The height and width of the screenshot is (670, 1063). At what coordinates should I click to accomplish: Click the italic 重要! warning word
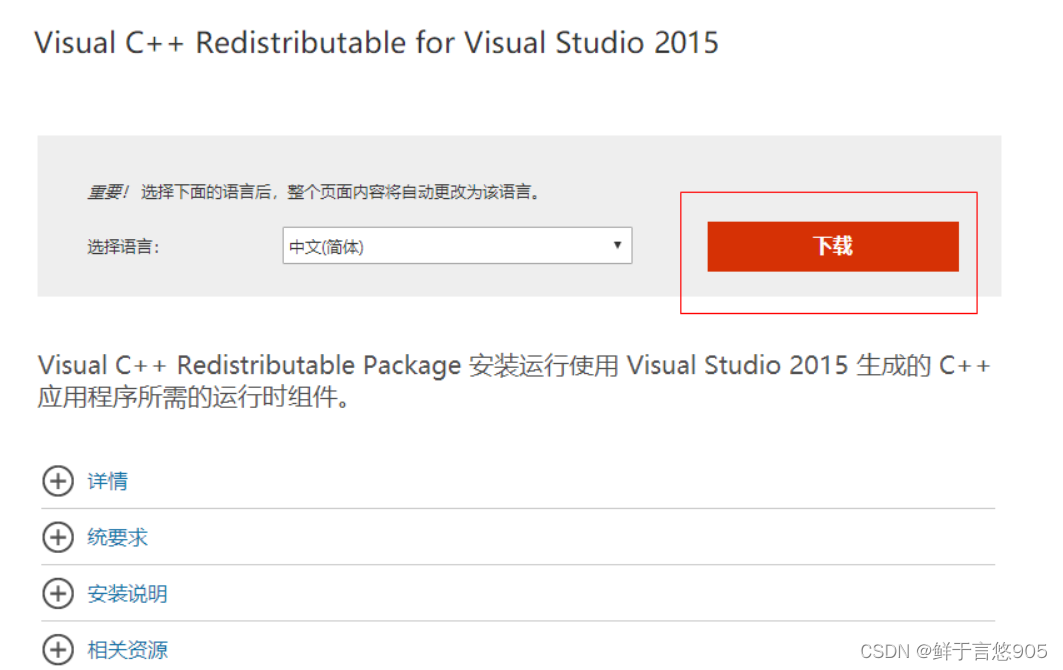click(x=107, y=192)
